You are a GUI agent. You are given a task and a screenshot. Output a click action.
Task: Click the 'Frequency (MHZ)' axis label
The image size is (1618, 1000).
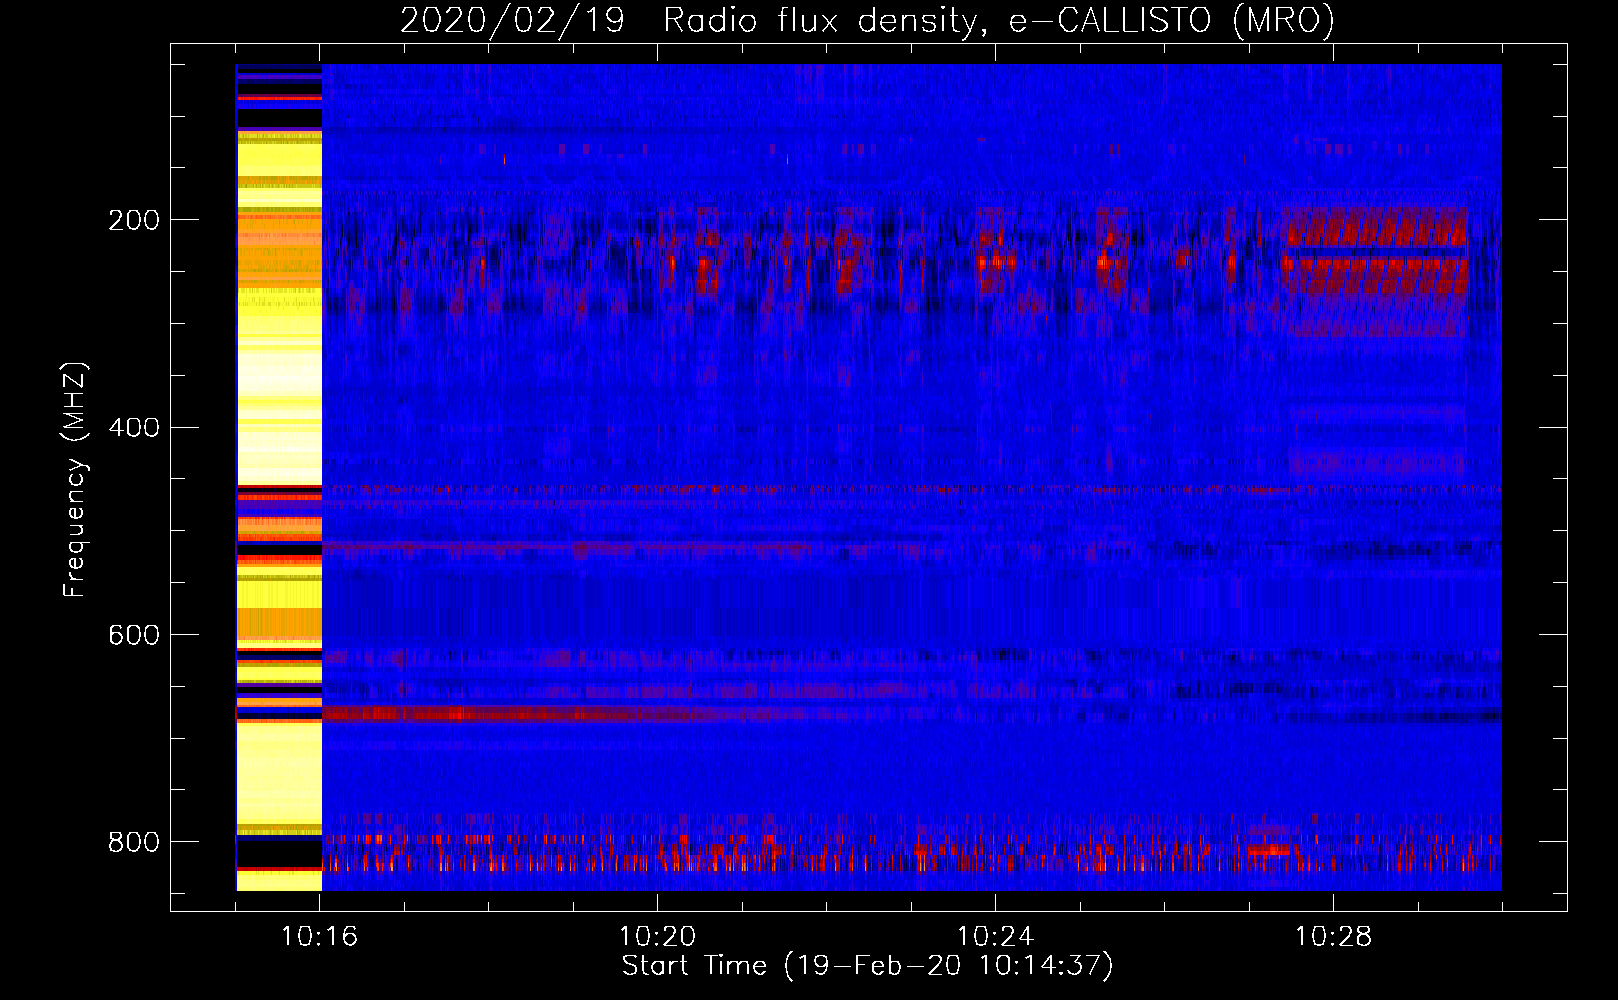(75, 480)
